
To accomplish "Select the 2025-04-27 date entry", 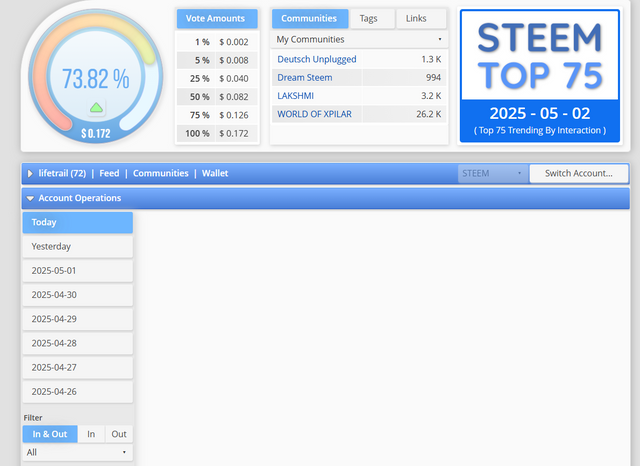I will [78, 367].
